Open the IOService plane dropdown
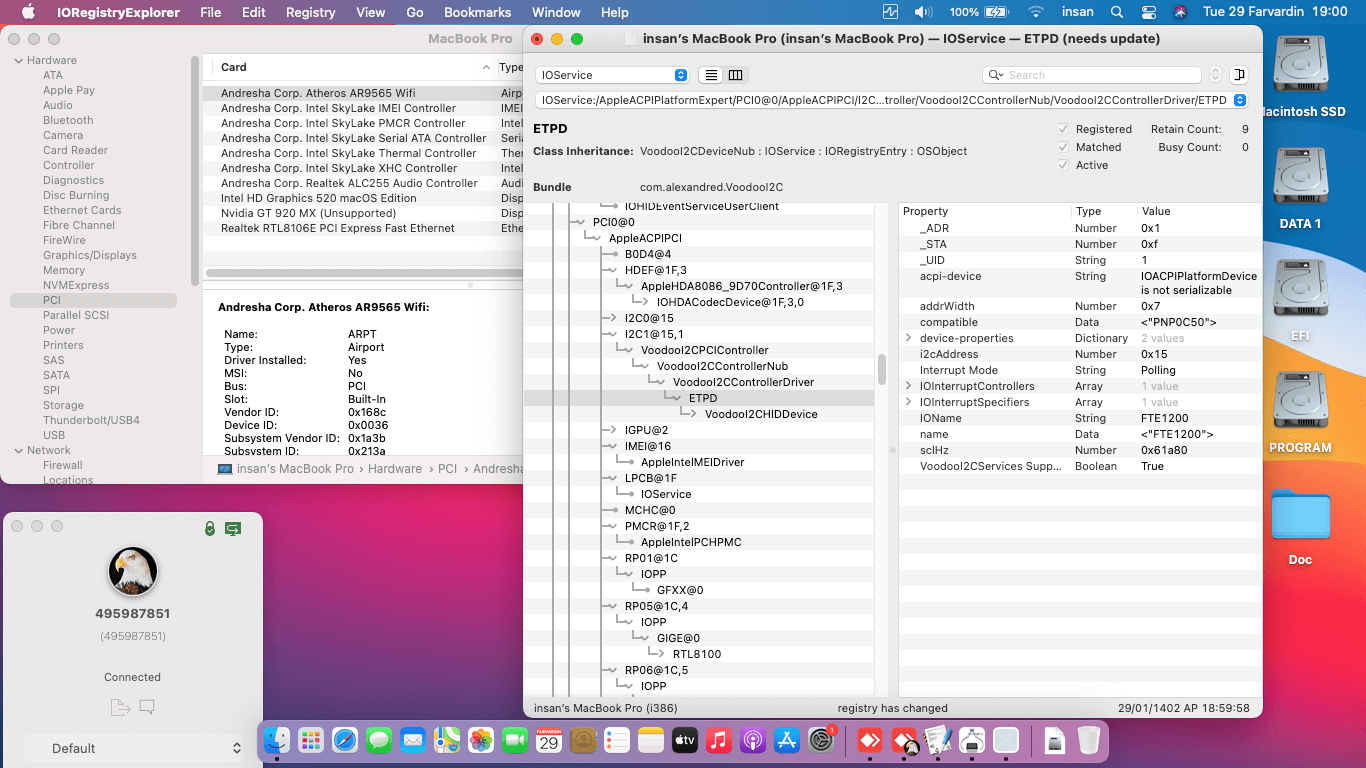Image resolution: width=1366 pixels, height=768 pixels. pos(613,75)
